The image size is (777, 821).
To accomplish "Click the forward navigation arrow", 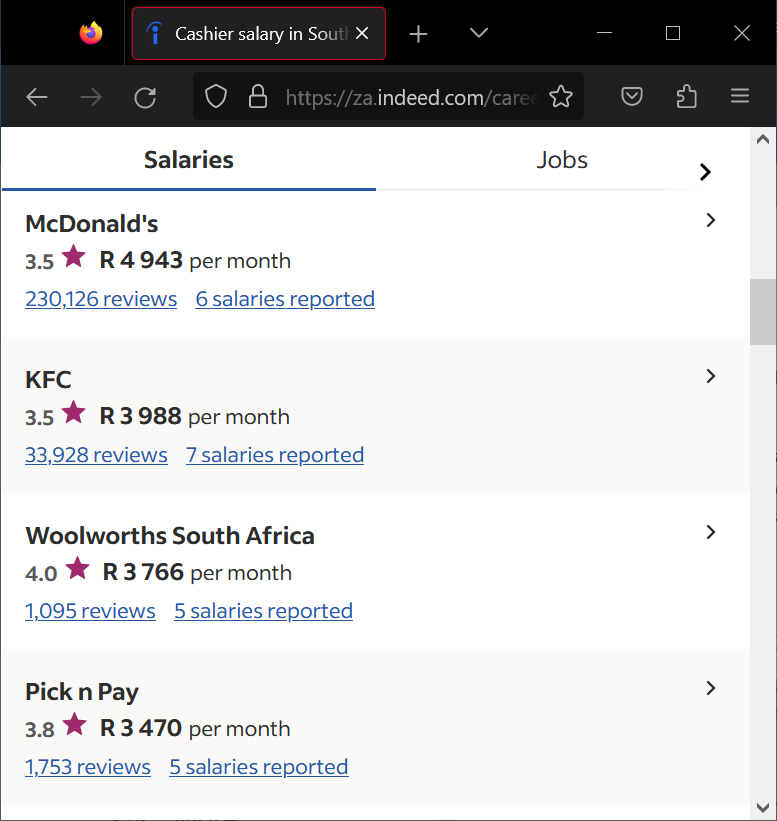I will [x=91, y=97].
